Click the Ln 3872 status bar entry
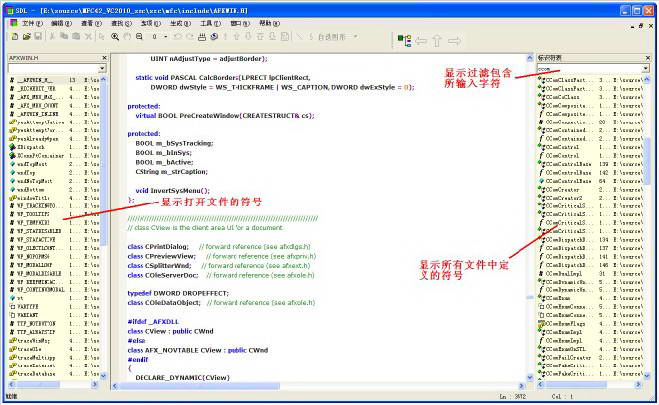Screen dimensions: 659x405 pyautogui.click(x=512, y=396)
